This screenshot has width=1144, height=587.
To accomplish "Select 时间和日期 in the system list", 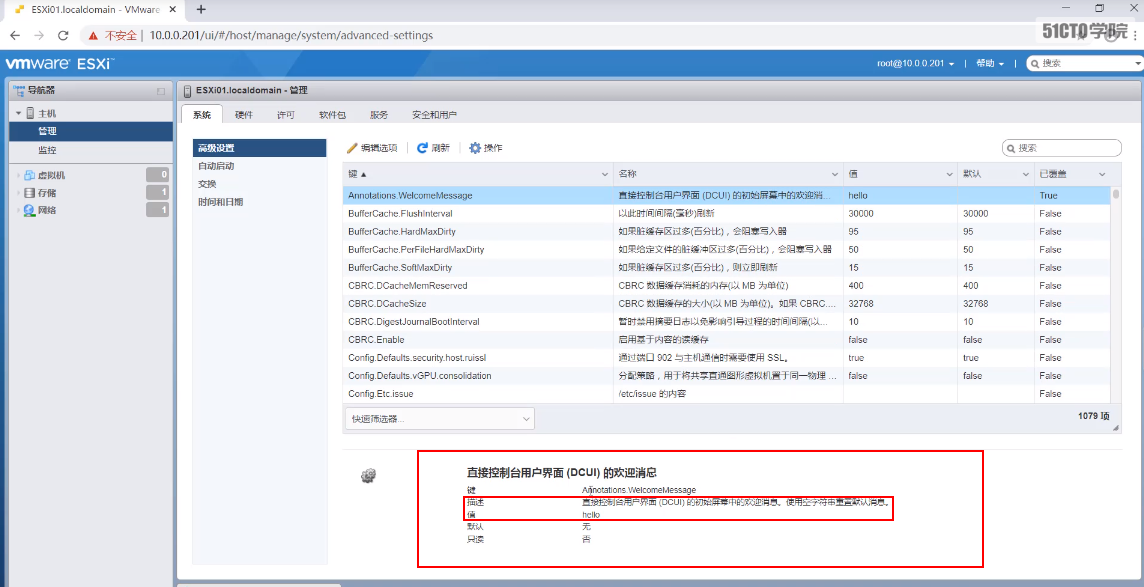I will [259, 202].
